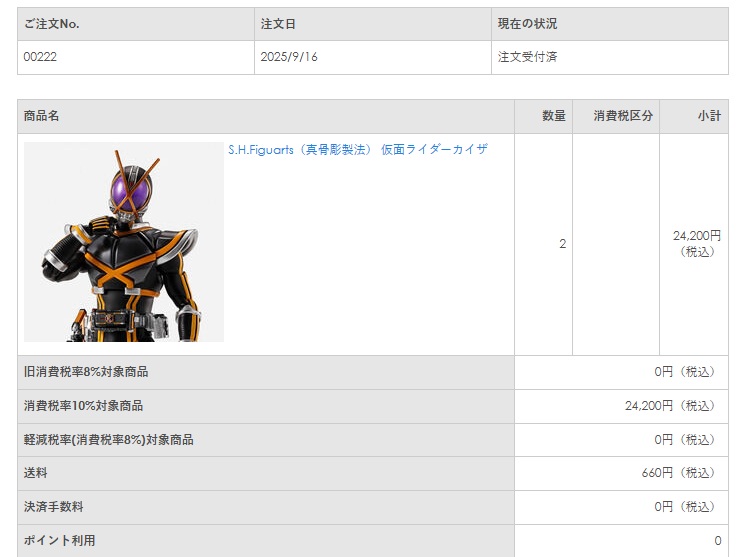This screenshot has height=557, width=736.
Task: Click the Kamen Rider Kaixa figure thumbnail
Action: pos(124,242)
